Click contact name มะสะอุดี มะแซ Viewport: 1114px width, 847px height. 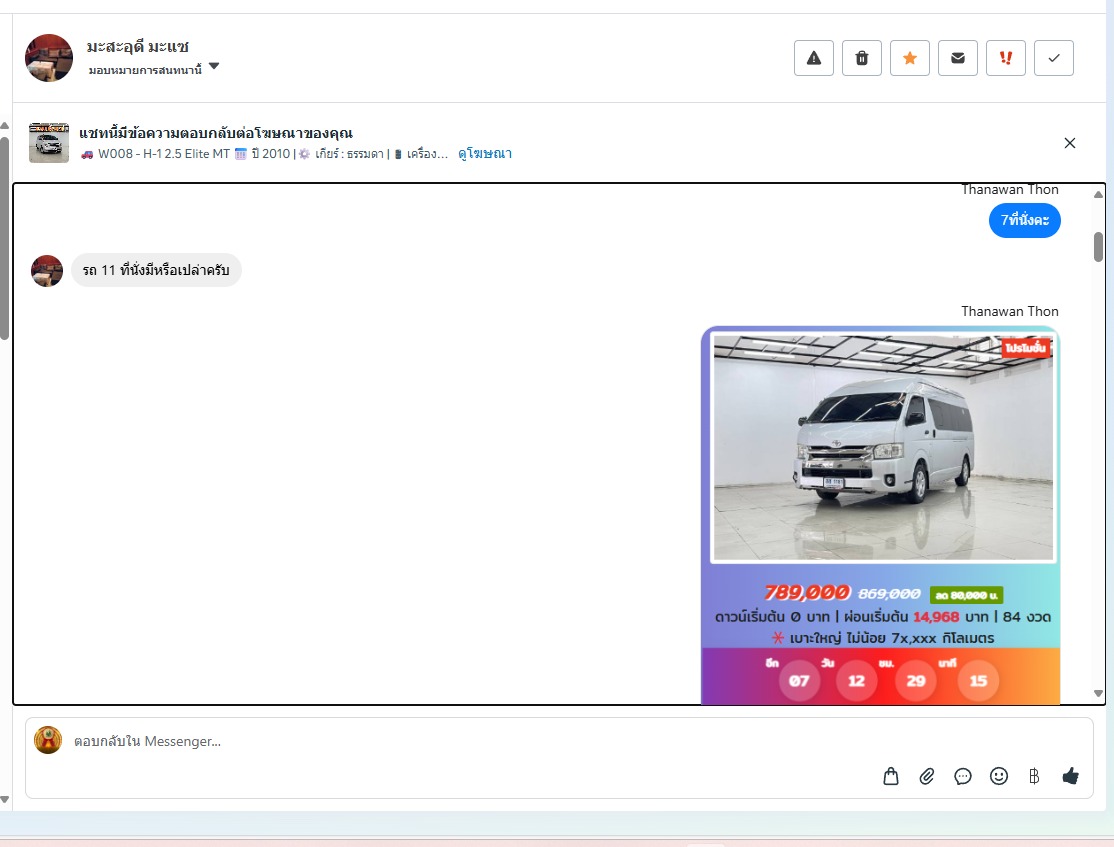(x=138, y=47)
